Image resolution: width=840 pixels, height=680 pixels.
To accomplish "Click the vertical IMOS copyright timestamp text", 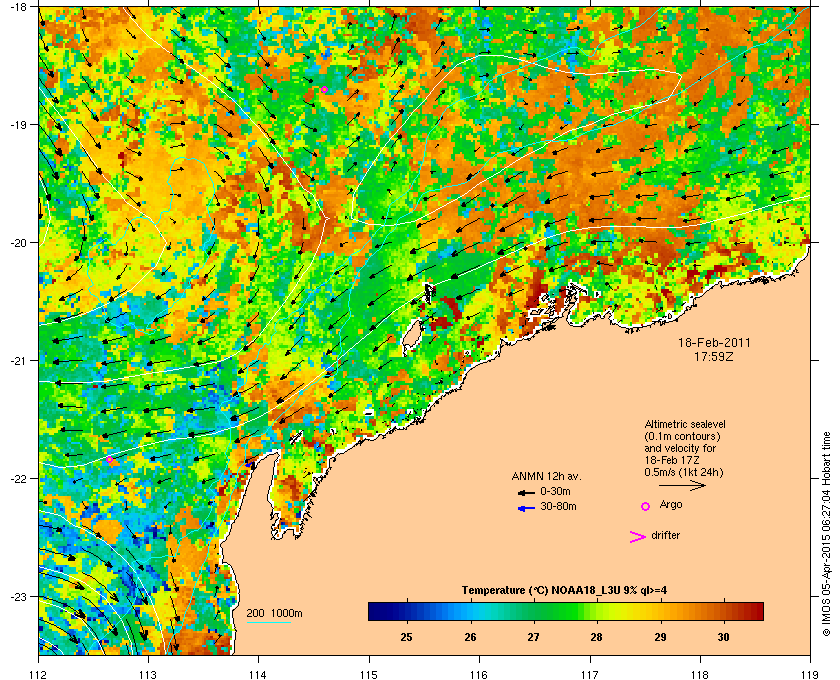I will pos(826,534).
